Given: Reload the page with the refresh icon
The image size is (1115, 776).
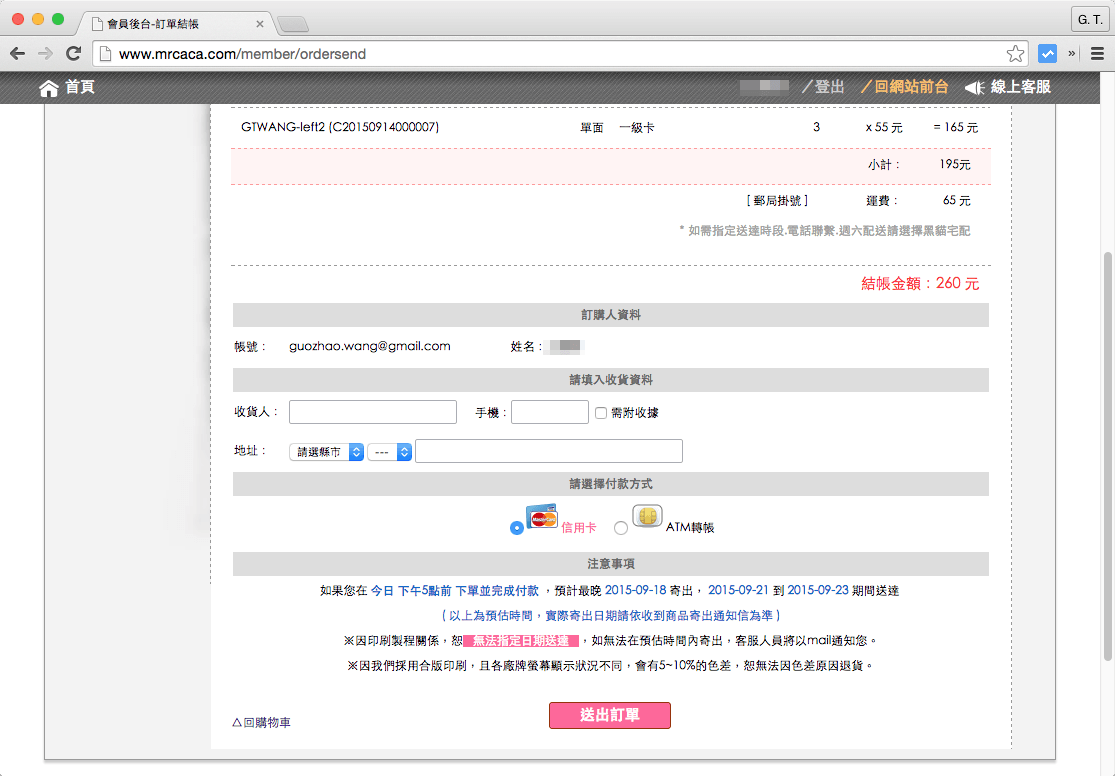Looking at the screenshot, I should (x=73, y=54).
